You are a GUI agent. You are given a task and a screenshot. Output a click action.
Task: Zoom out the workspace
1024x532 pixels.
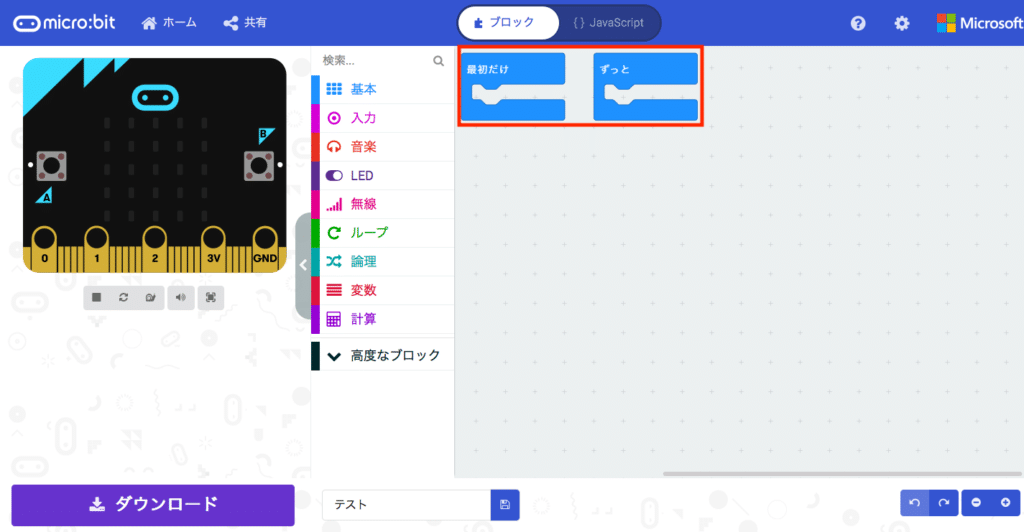pyautogui.click(x=976, y=503)
